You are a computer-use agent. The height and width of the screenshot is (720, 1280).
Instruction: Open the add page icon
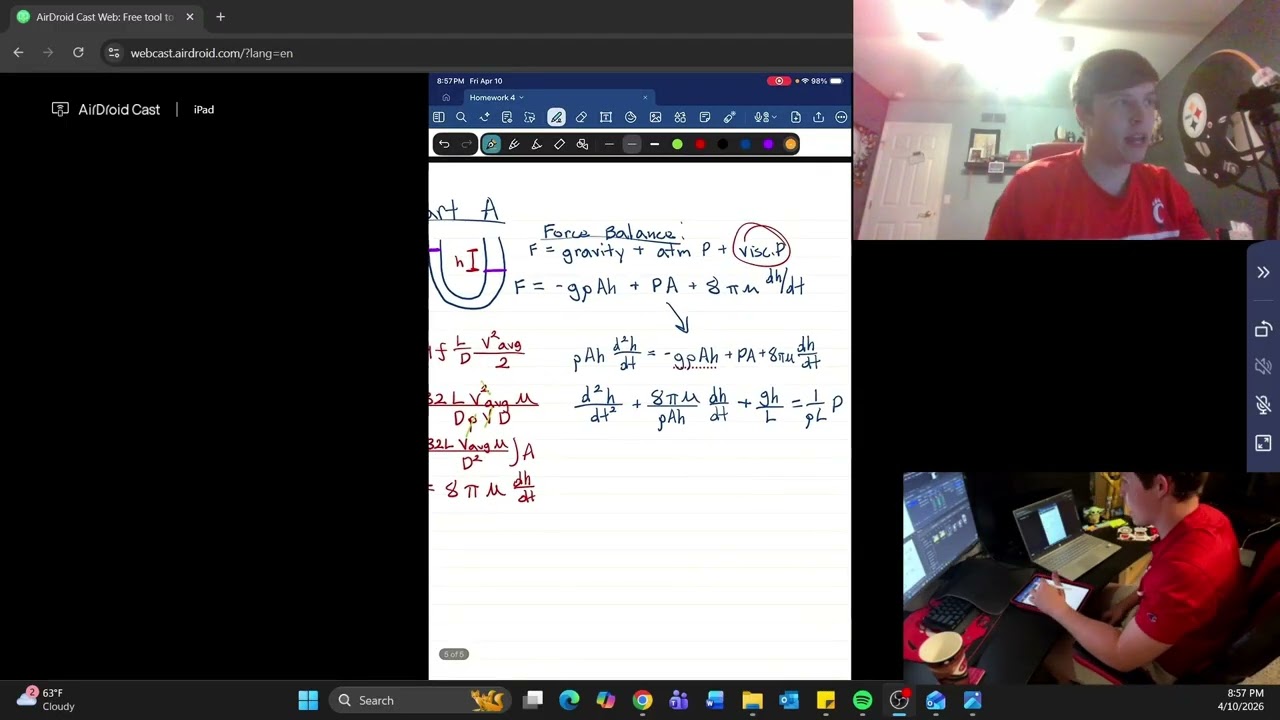(x=795, y=117)
